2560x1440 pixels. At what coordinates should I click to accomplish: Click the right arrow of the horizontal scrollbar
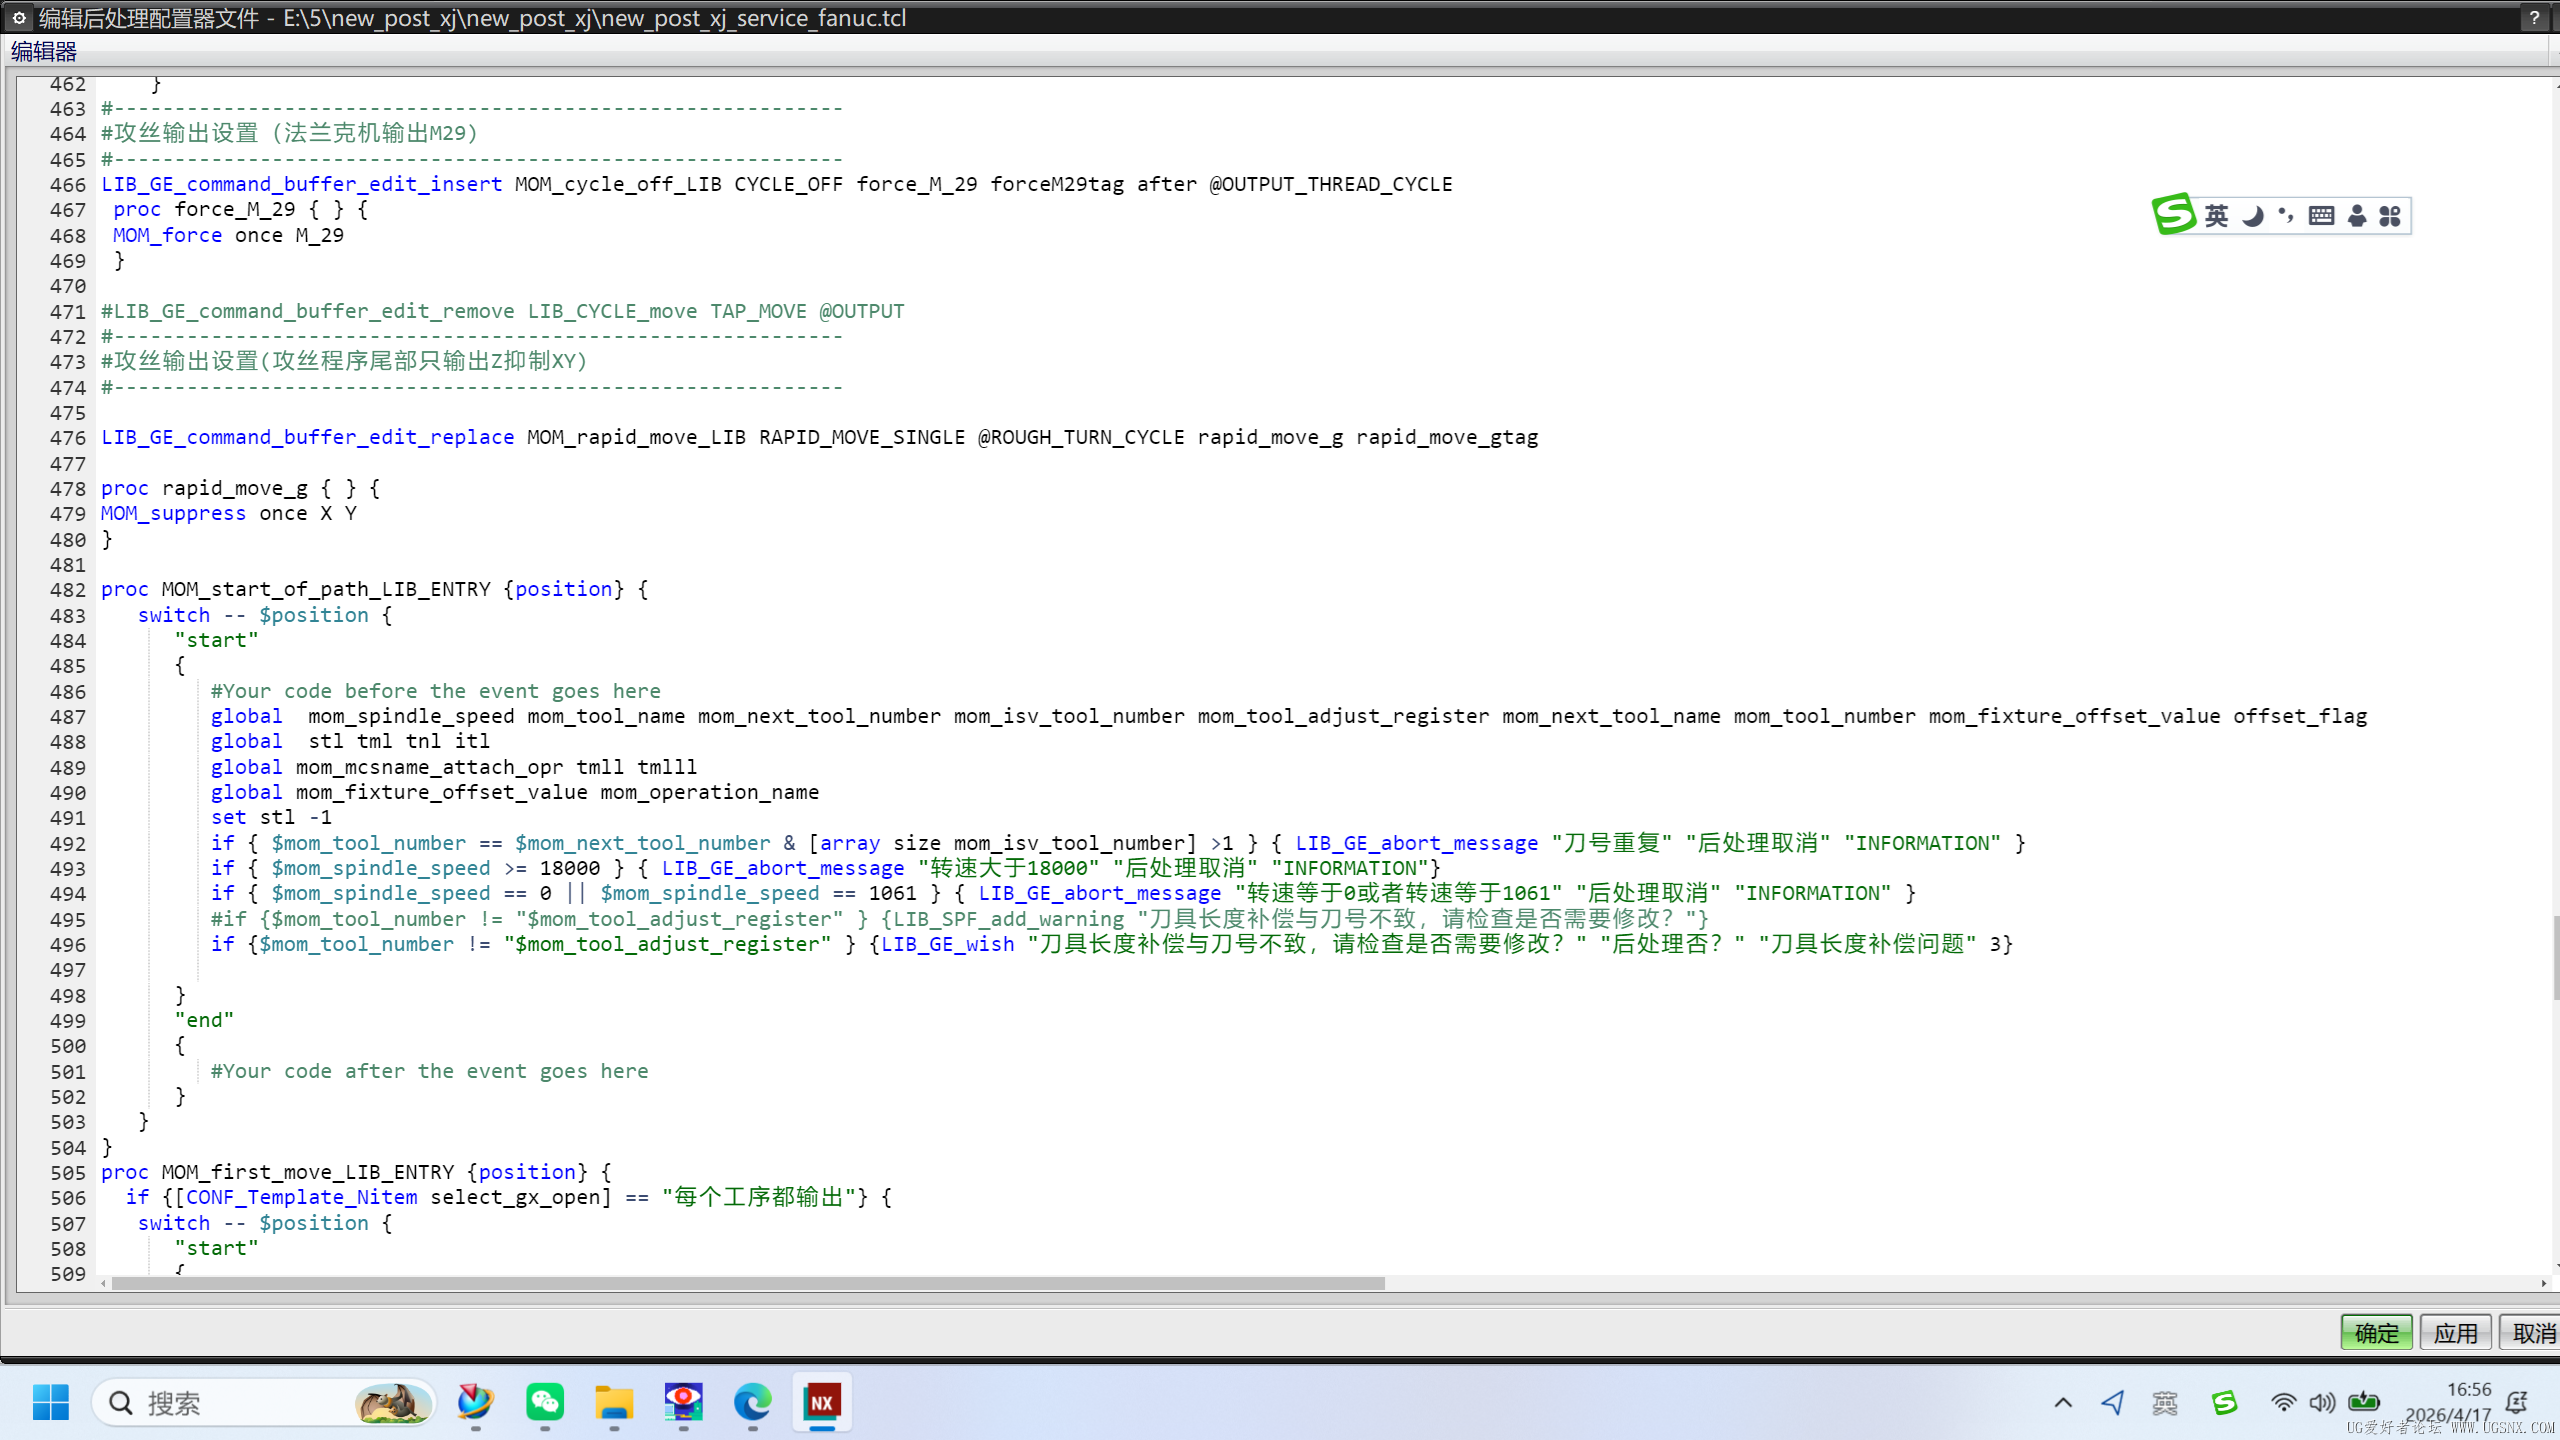[x=2543, y=1283]
